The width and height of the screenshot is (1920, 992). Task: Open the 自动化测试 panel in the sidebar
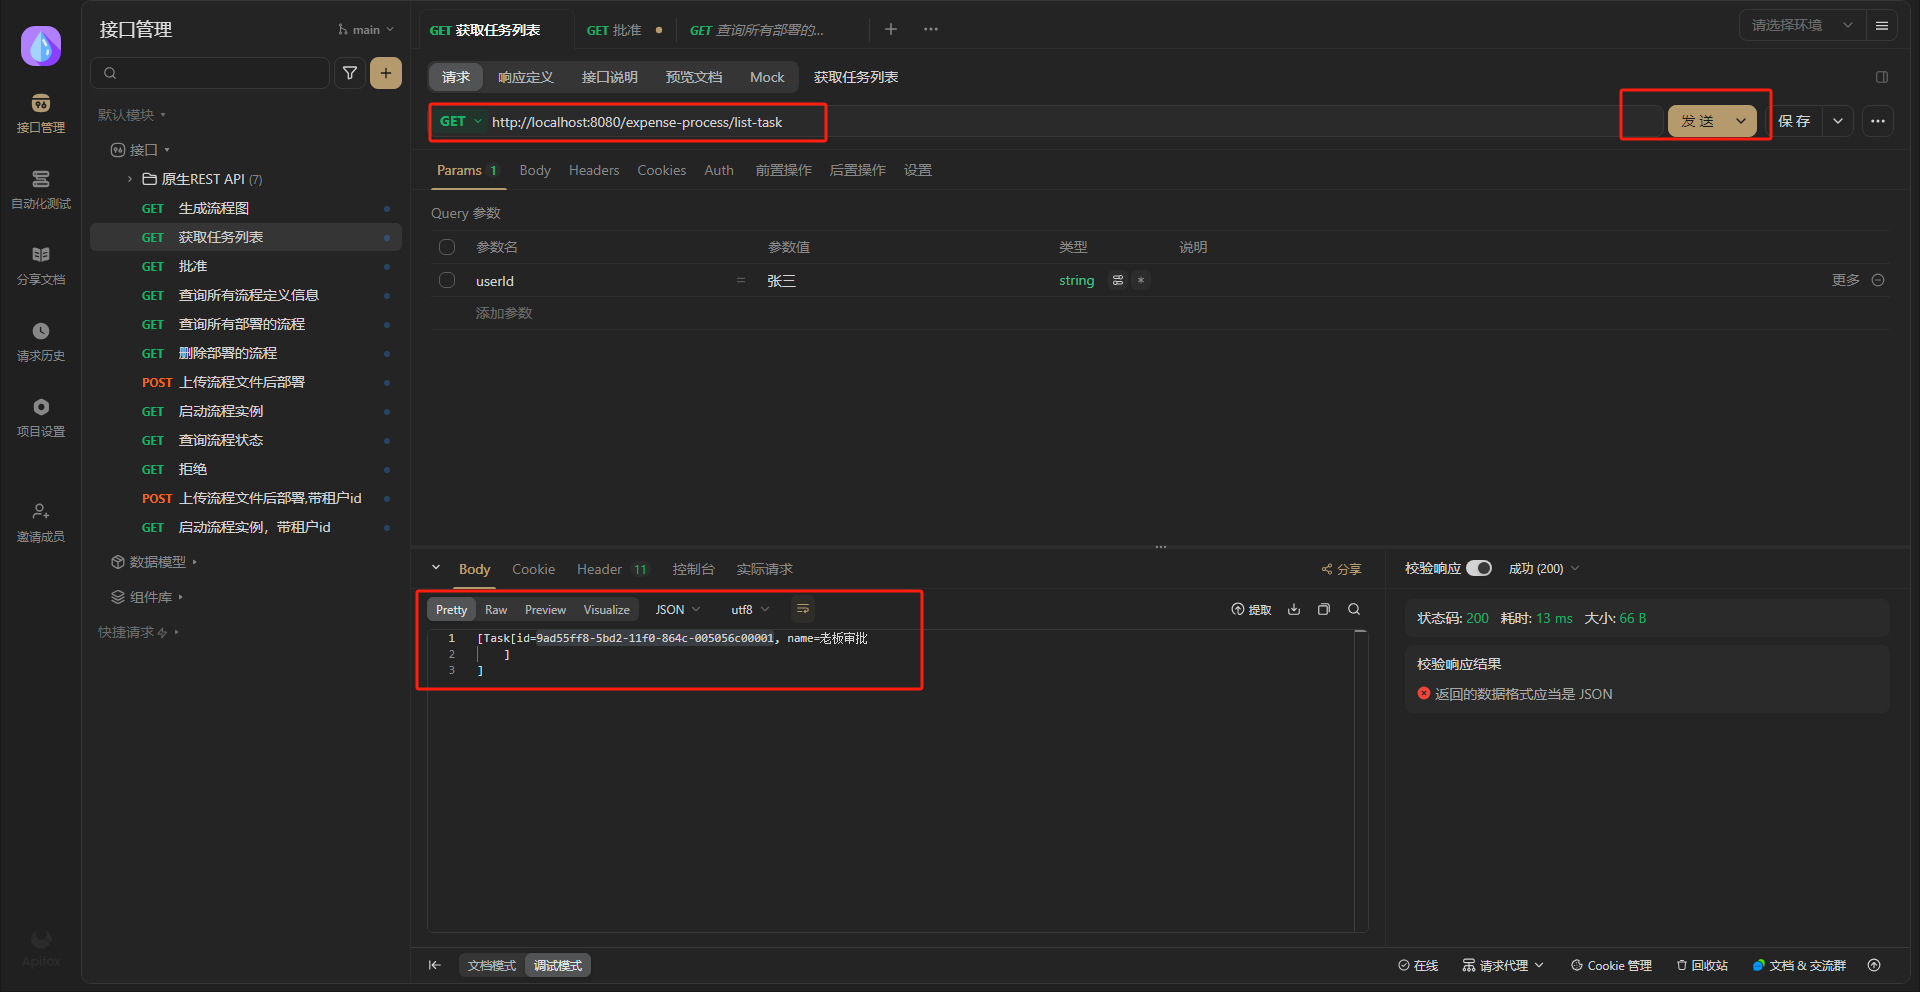pyautogui.click(x=40, y=190)
